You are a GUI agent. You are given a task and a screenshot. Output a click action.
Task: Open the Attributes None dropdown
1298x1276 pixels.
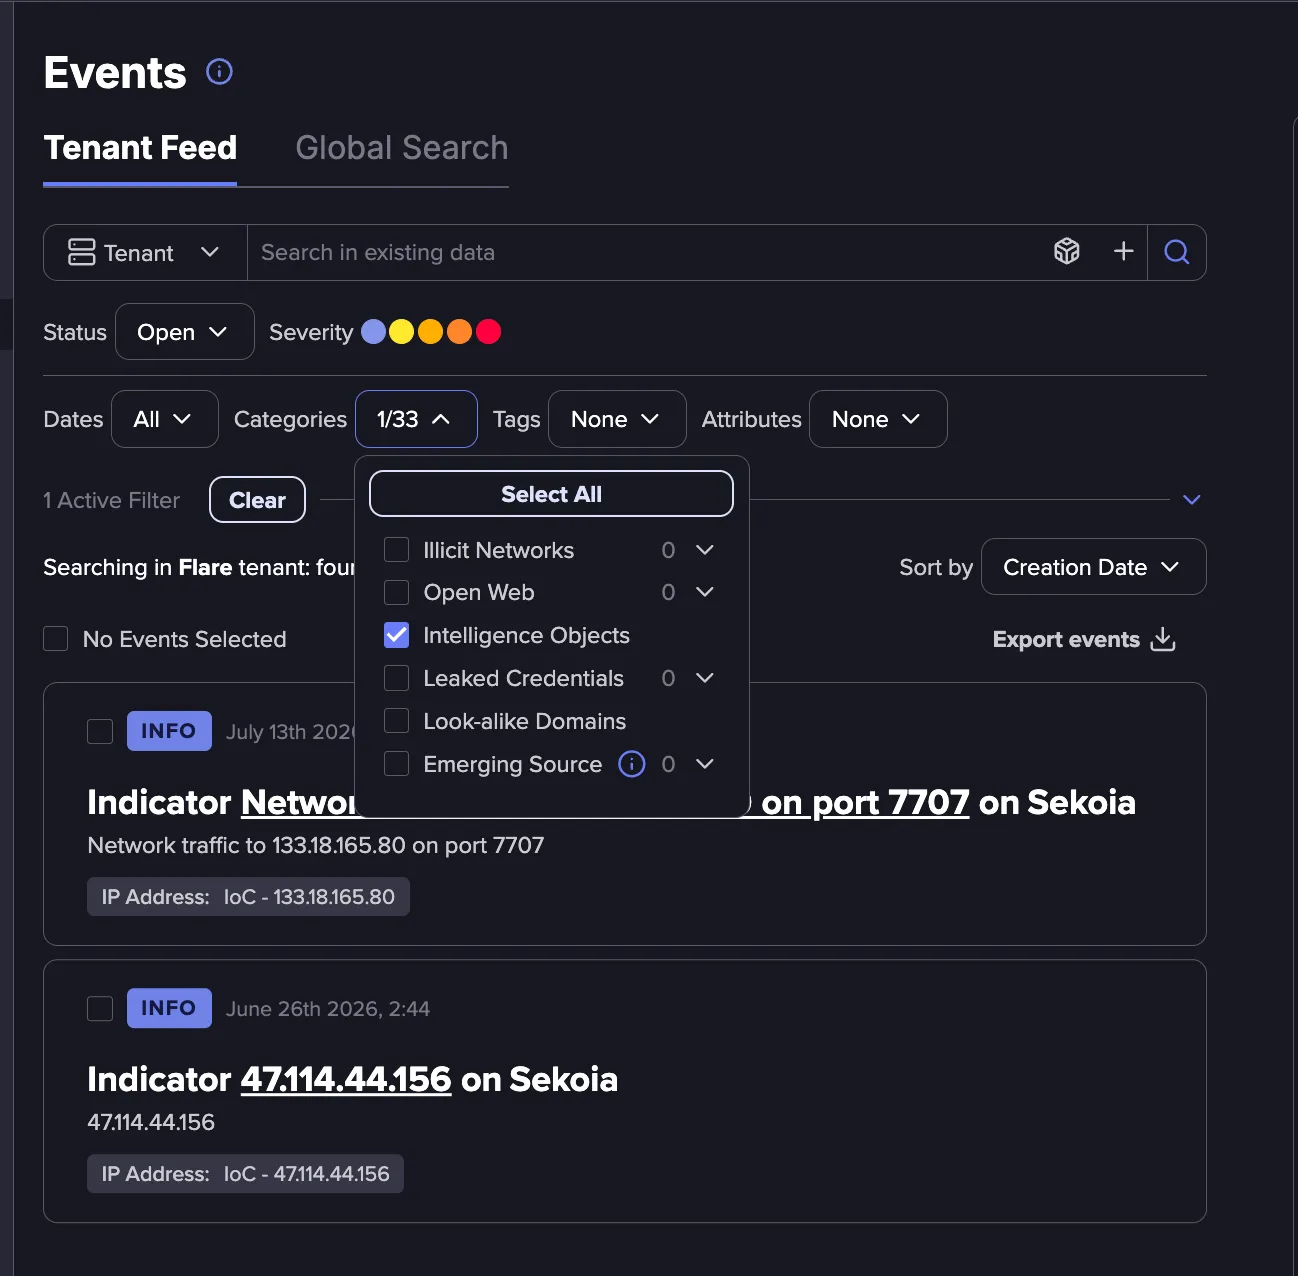pyautogui.click(x=878, y=419)
